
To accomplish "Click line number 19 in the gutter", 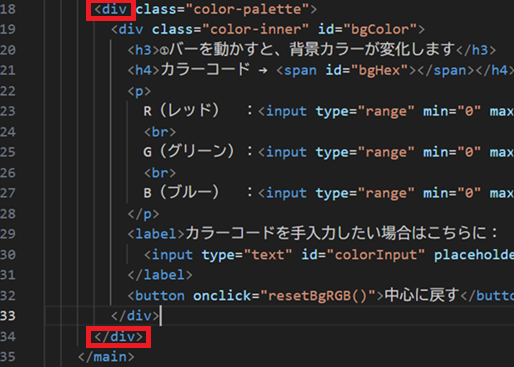I will click(8, 29).
